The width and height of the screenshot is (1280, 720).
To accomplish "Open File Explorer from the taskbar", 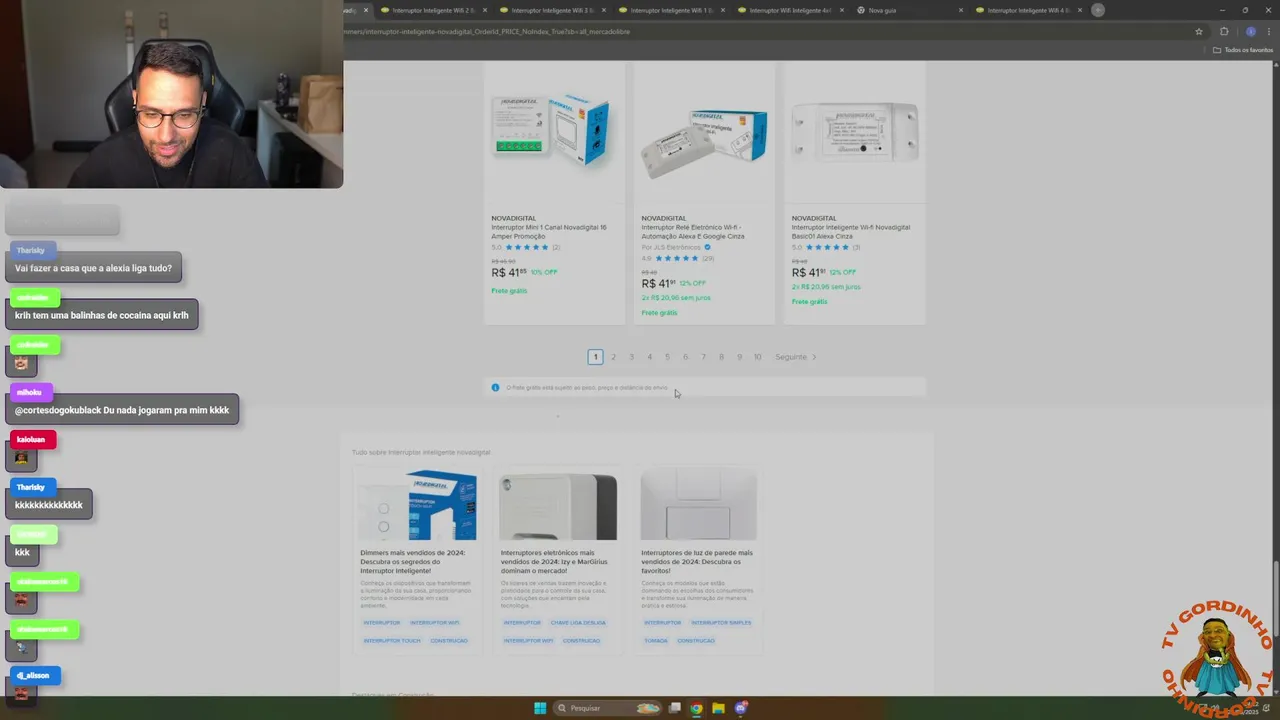I will click(718, 708).
